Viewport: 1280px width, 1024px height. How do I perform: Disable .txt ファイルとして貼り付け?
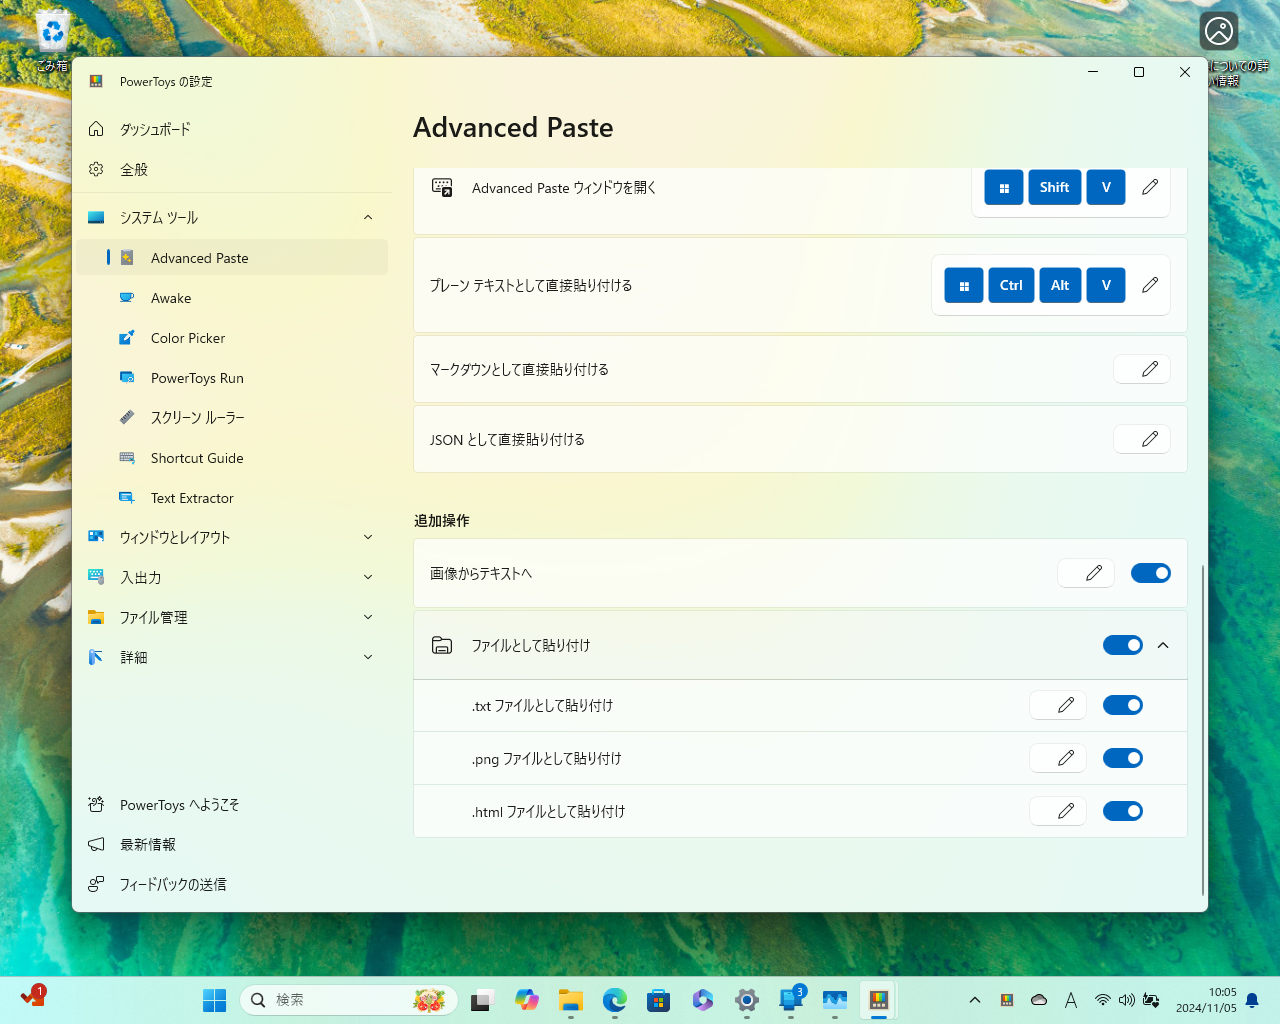pyautogui.click(x=1123, y=705)
